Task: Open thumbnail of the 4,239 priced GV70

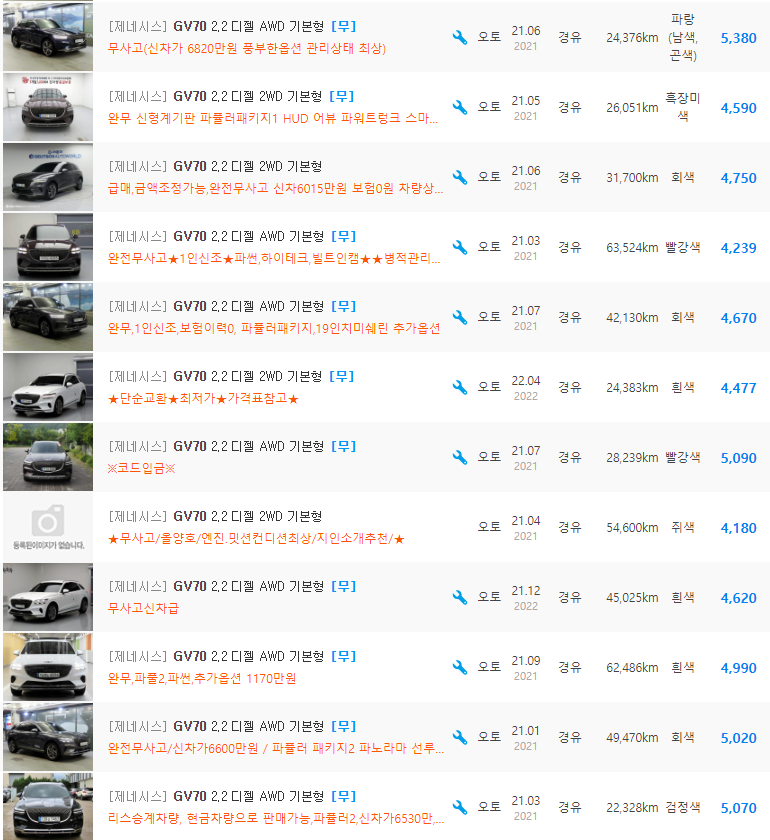Action: click(x=48, y=248)
